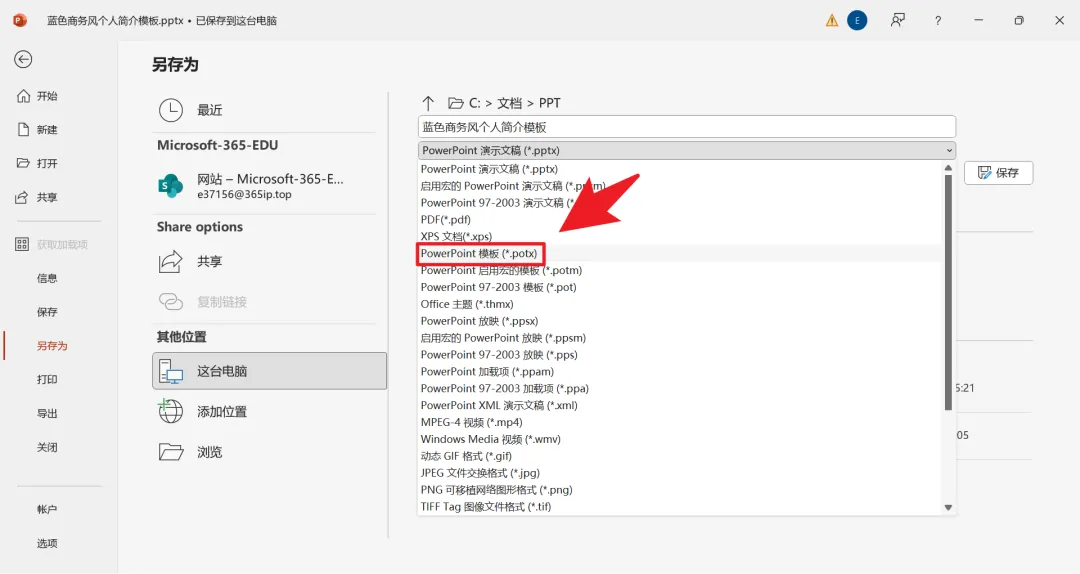This screenshot has width=1080, height=574.
Task: Open the warning triangle notification
Action: click(832, 21)
